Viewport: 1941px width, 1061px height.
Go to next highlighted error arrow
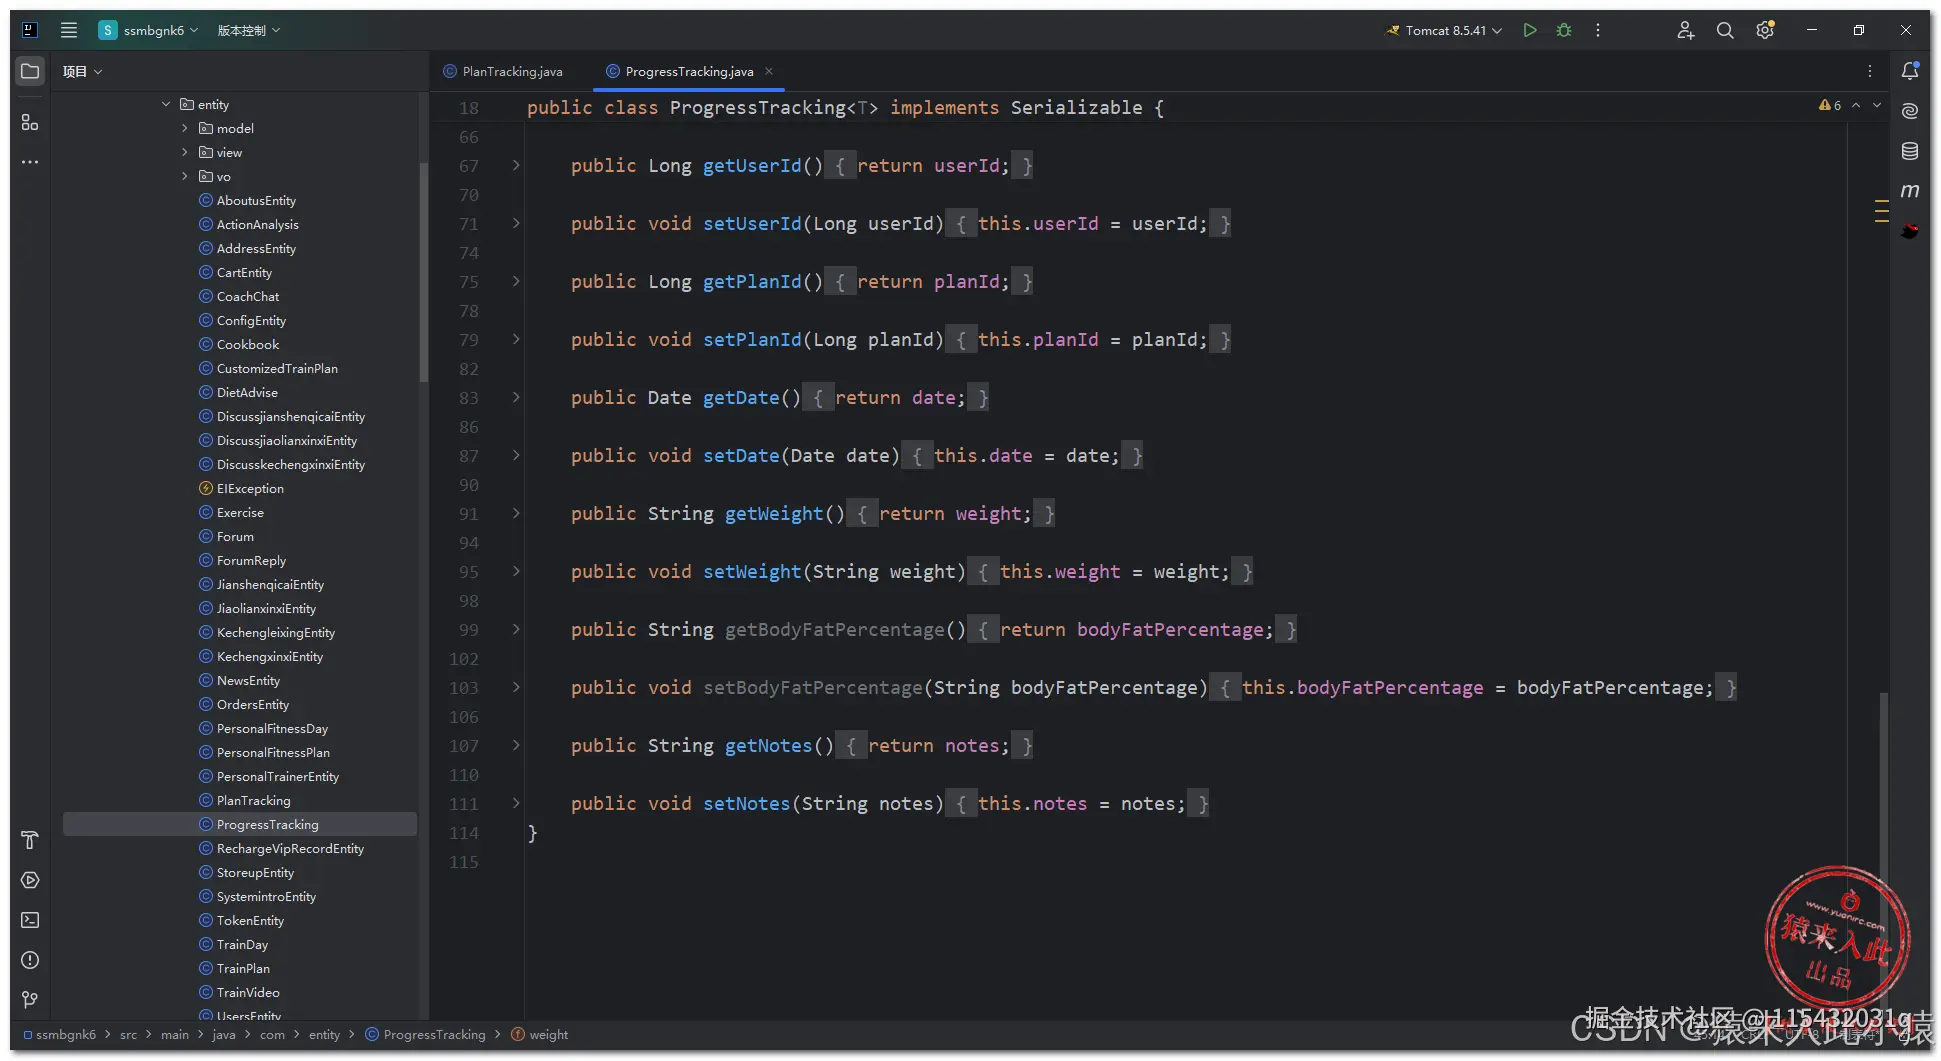click(x=1877, y=105)
